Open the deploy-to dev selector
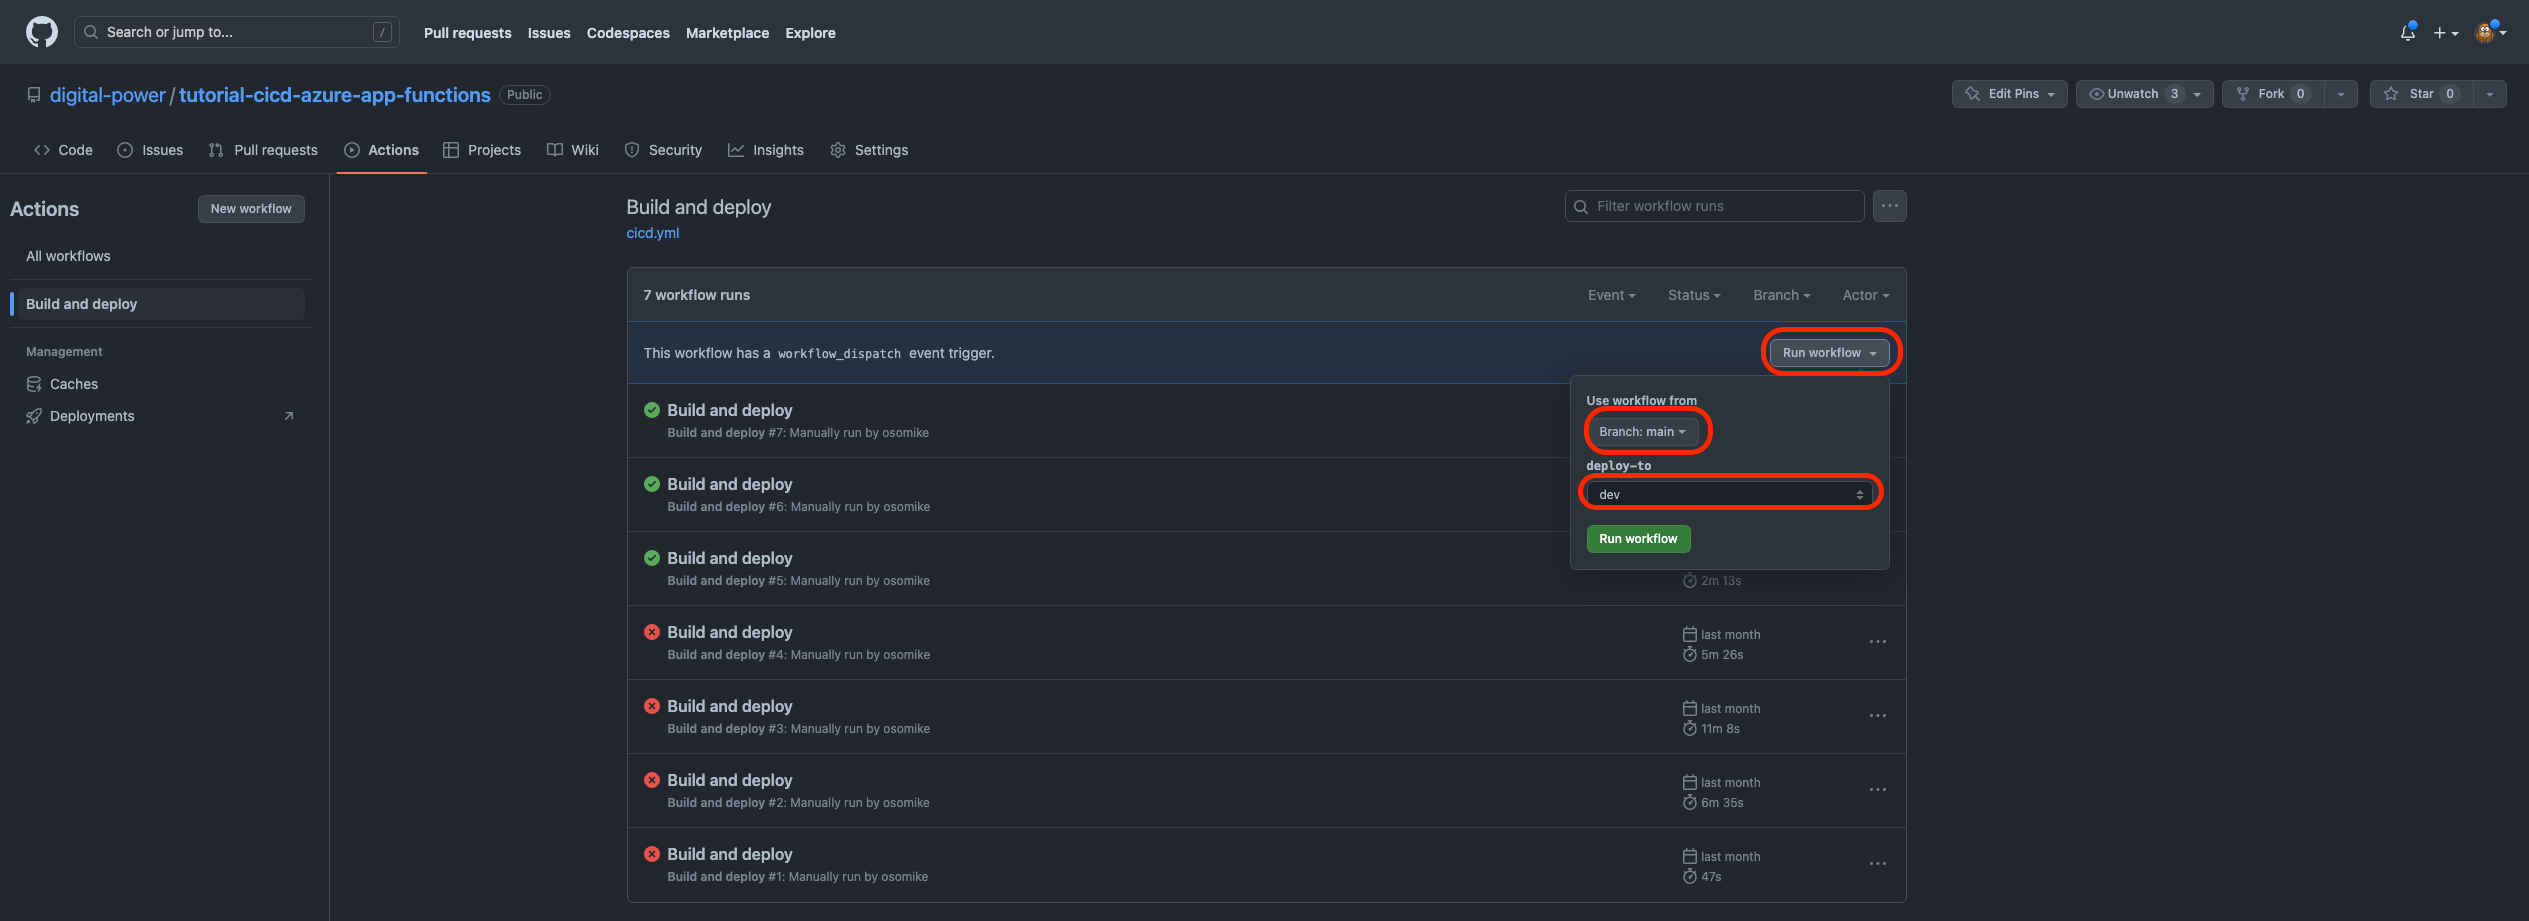The width and height of the screenshot is (2529, 921). (x=1729, y=493)
